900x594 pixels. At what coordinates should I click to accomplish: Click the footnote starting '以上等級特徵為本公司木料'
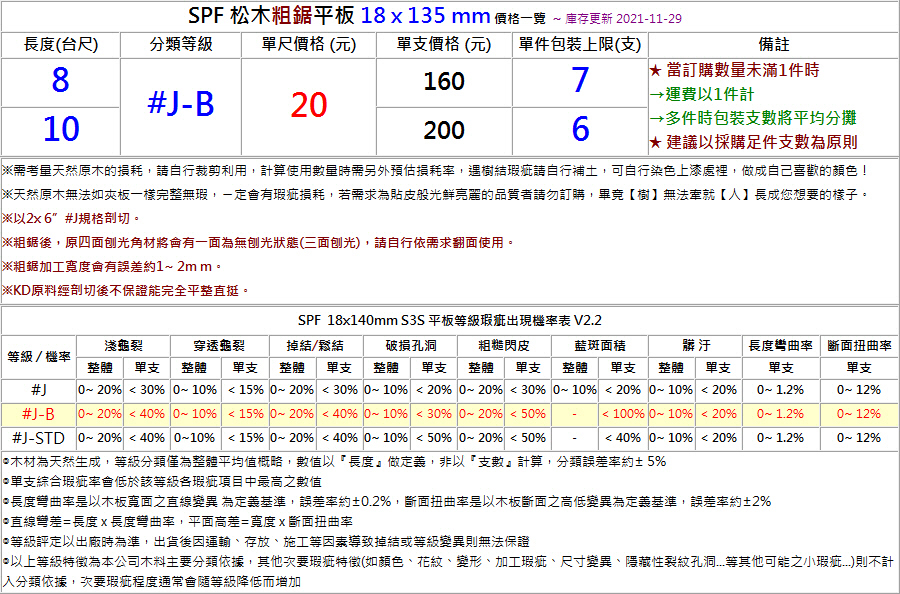pyautogui.click(x=448, y=572)
